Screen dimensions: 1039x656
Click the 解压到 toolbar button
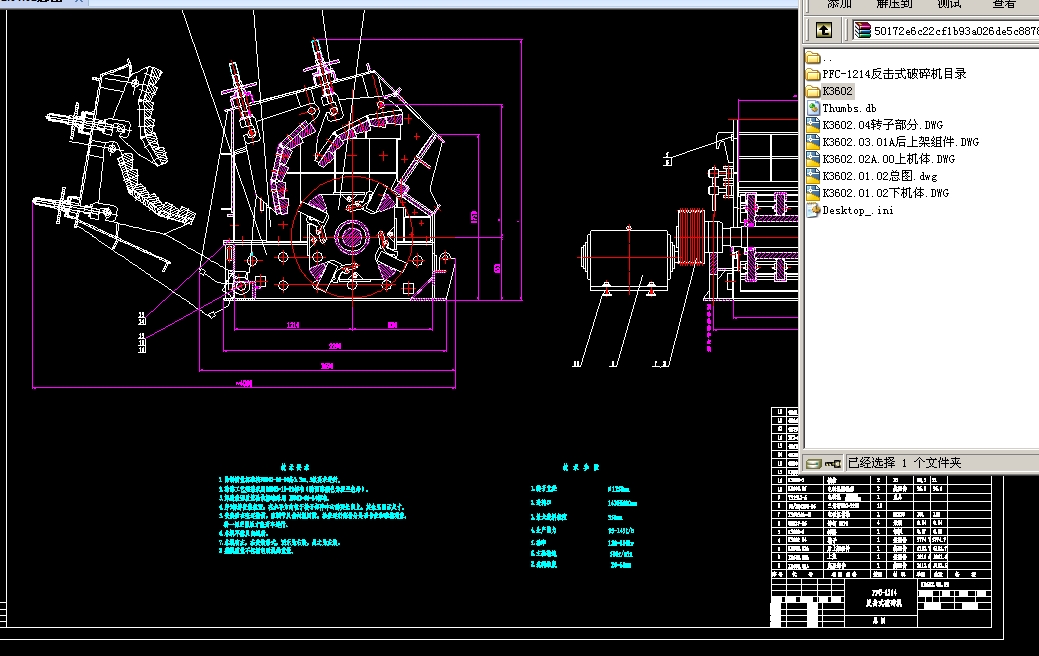pyautogui.click(x=894, y=4)
